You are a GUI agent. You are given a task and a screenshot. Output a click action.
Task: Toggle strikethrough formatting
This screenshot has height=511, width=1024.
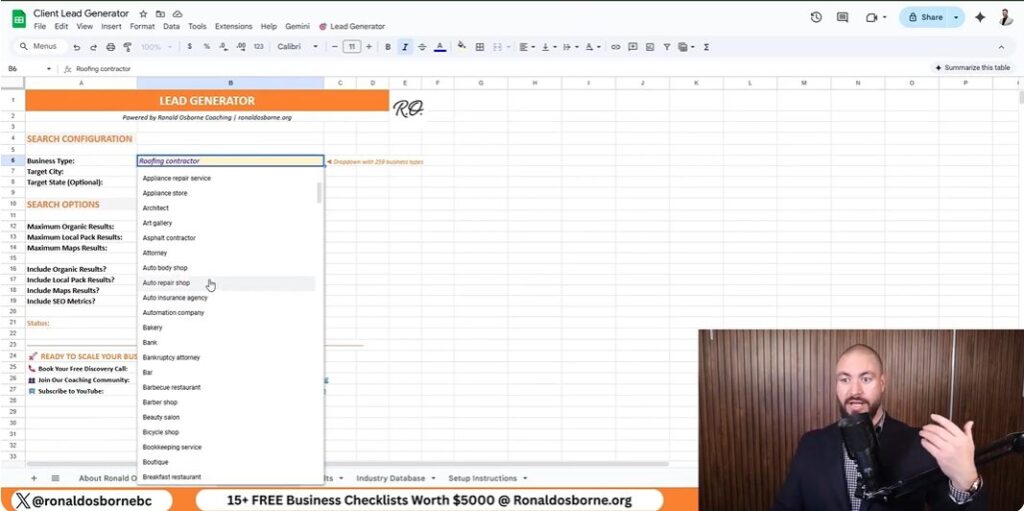pyautogui.click(x=422, y=47)
